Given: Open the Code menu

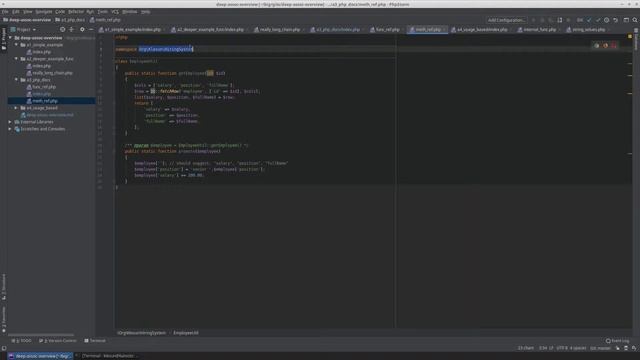Looking at the screenshot, I should (60, 11).
